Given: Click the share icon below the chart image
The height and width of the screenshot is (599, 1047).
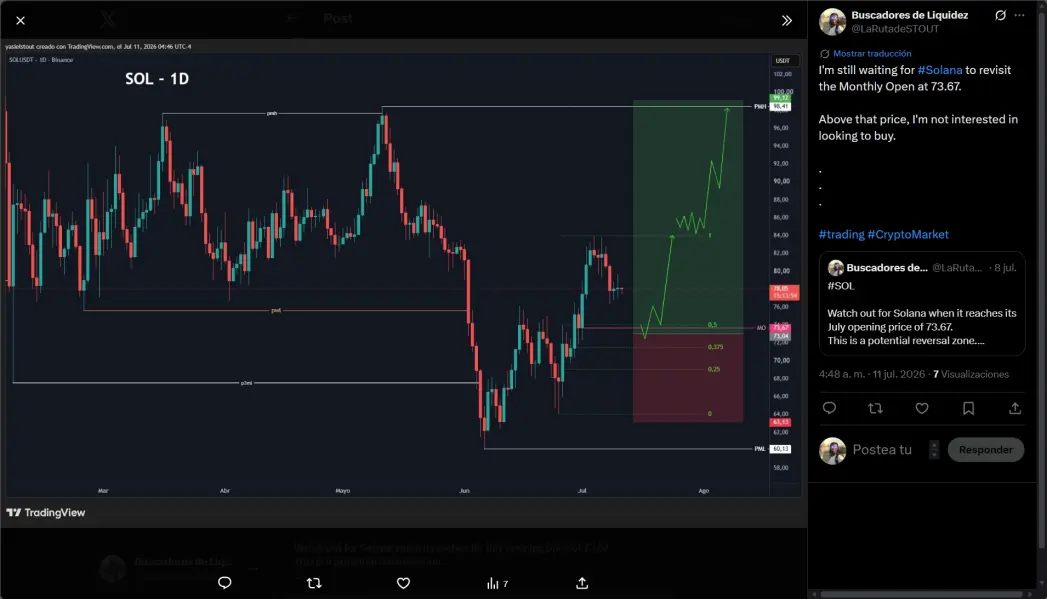Looking at the screenshot, I should pyautogui.click(x=582, y=583).
